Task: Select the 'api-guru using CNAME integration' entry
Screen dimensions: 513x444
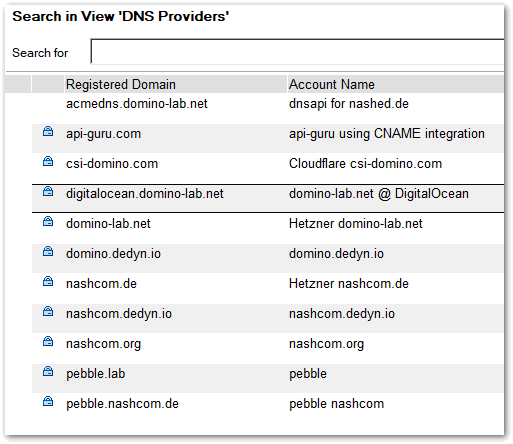Action: pyautogui.click(x=387, y=134)
